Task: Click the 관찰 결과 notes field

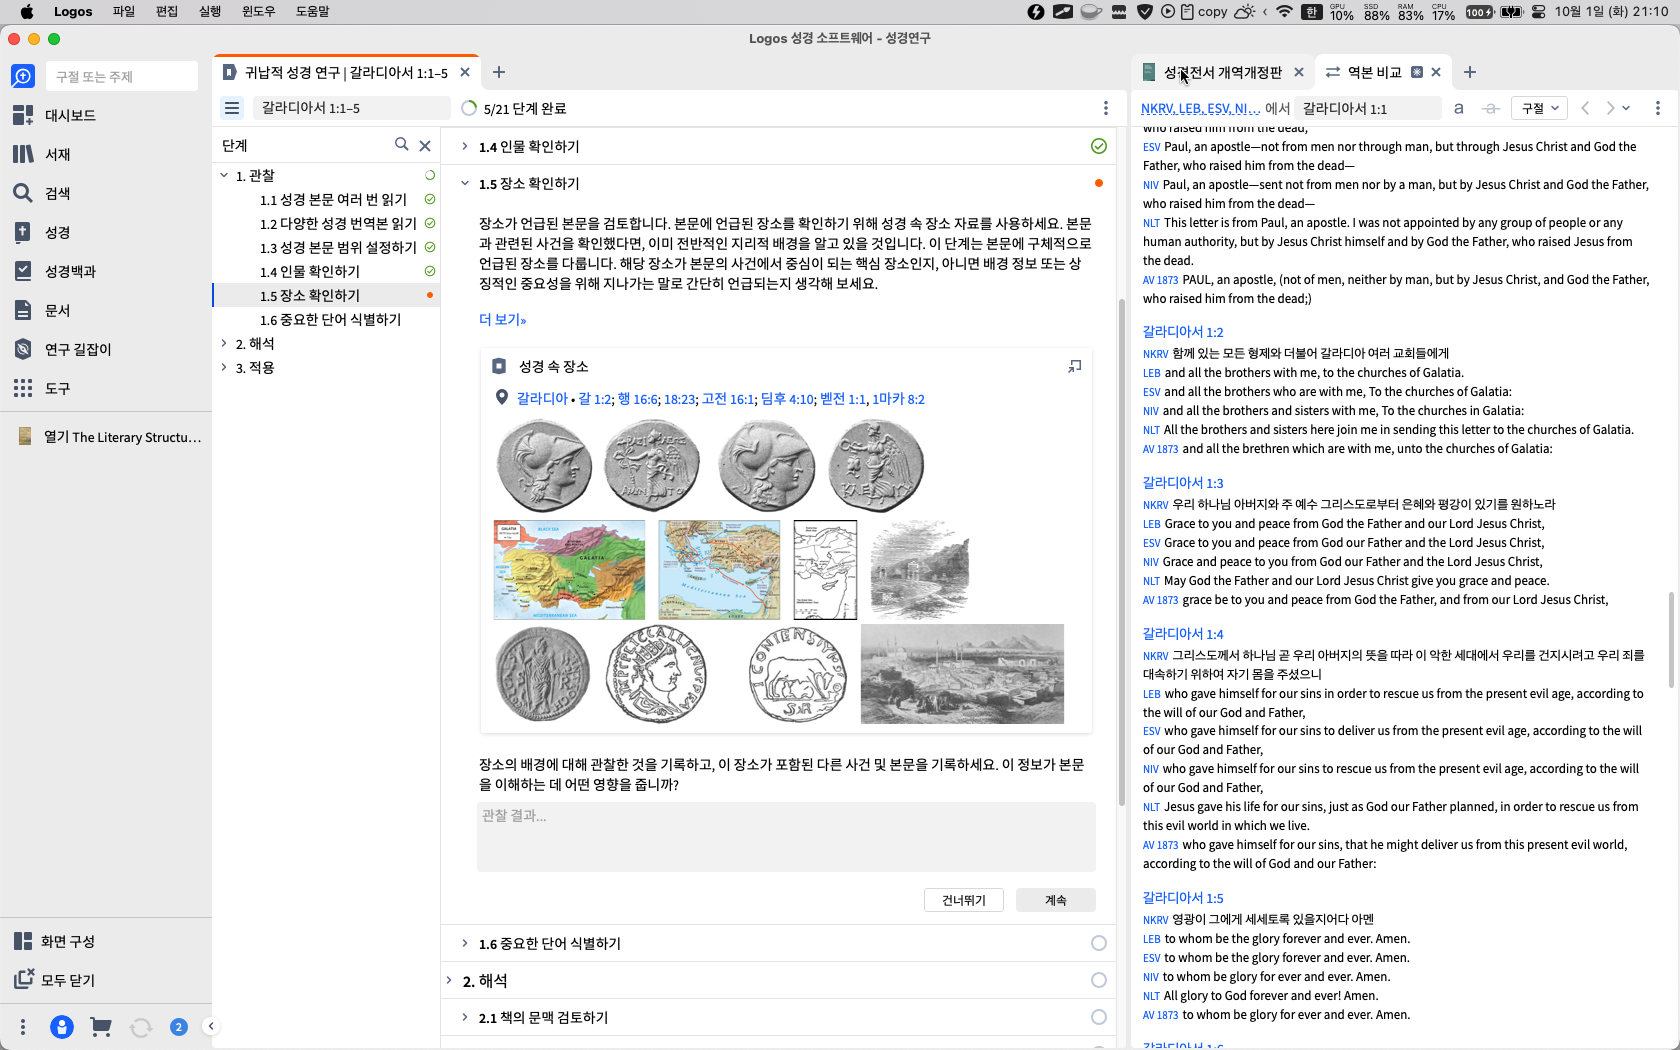Action: click(x=786, y=836)
